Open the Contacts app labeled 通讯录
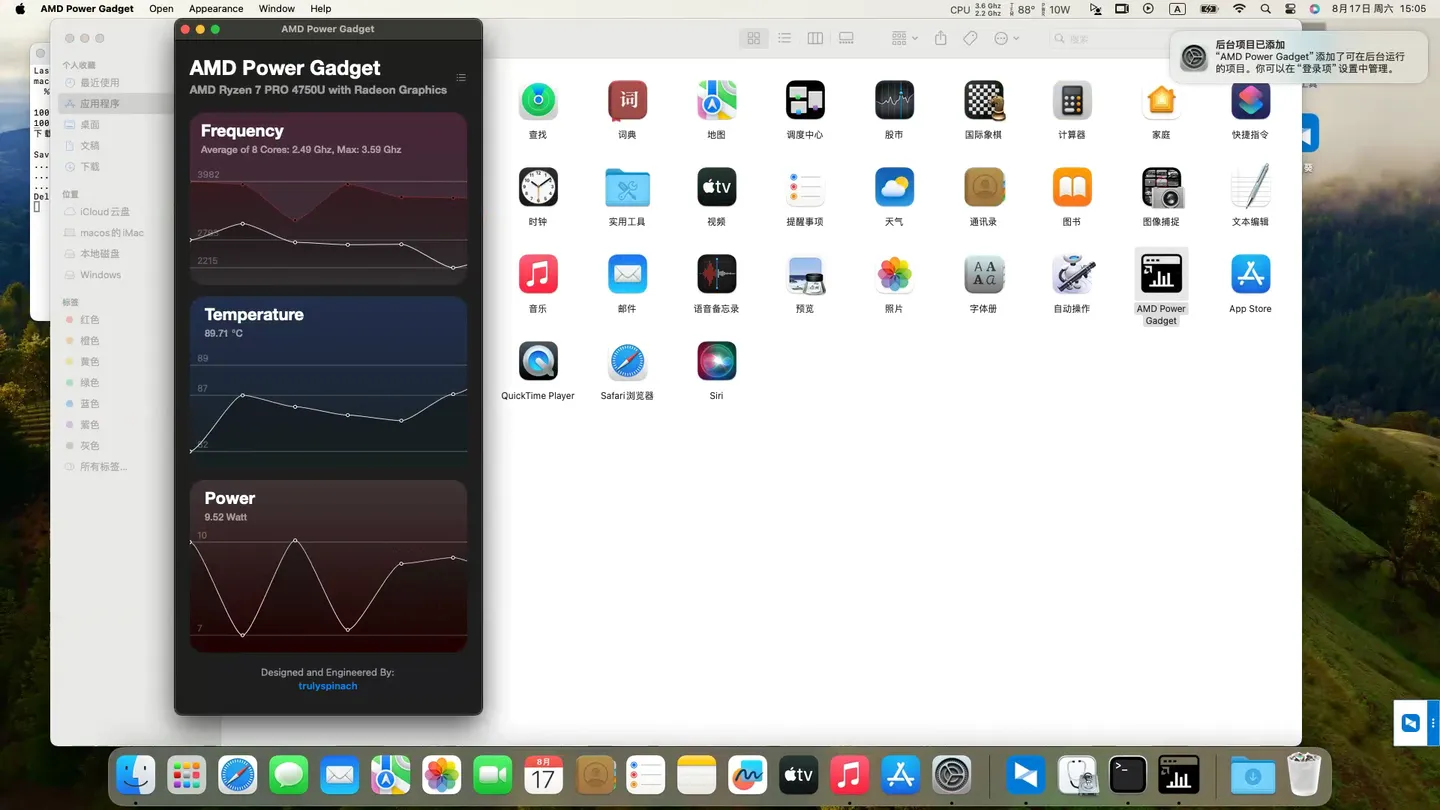Viewport: 1440px width, 810px height. coord(983,187)
